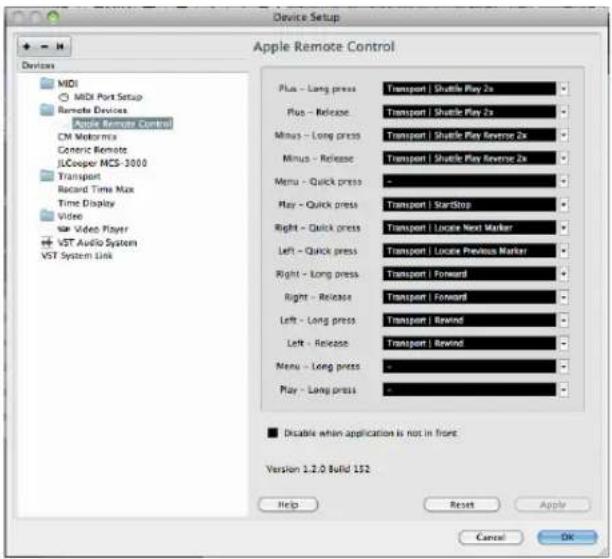Click the 'Transport | StartStop' command field
This screenshot has width=612, height=559.
pos(469,205)
